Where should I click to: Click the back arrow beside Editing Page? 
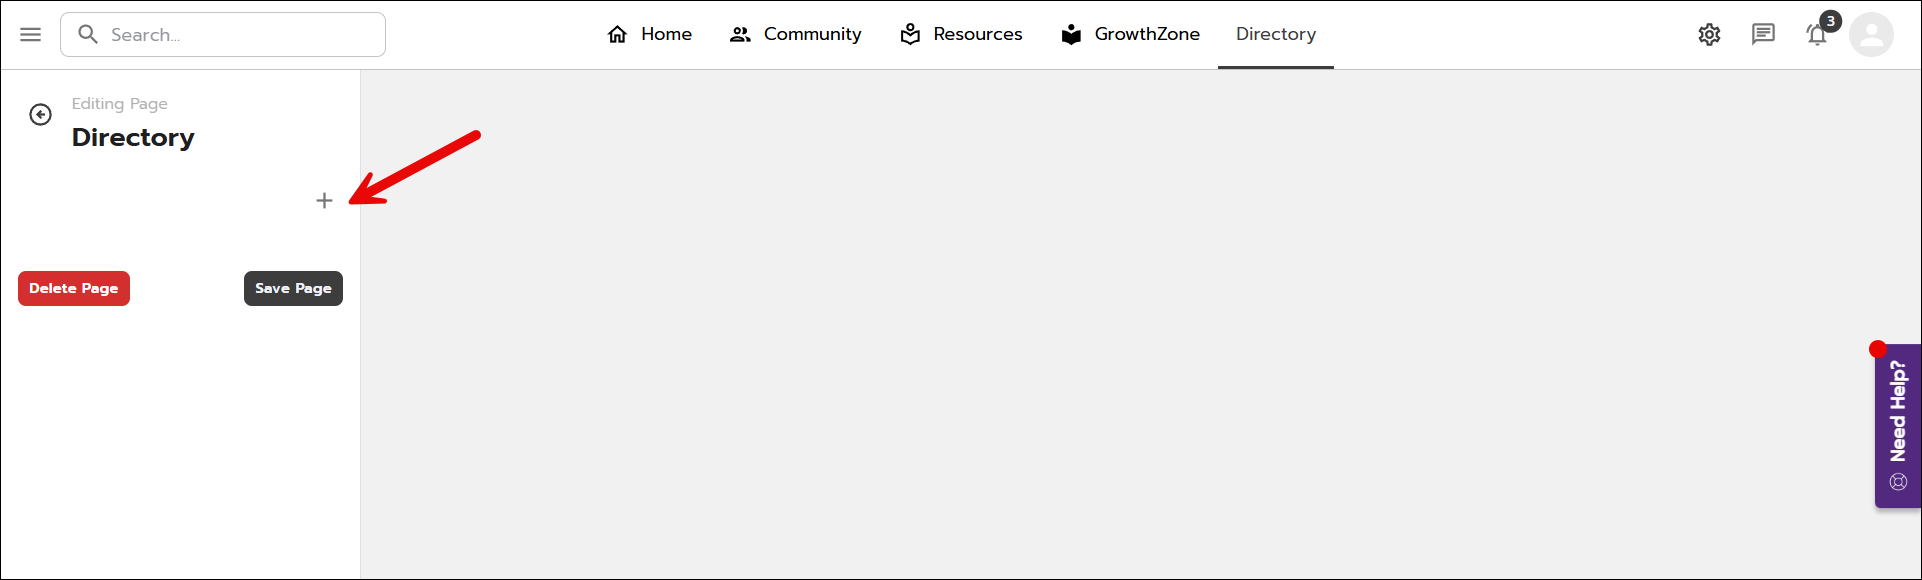click(41, 115)
